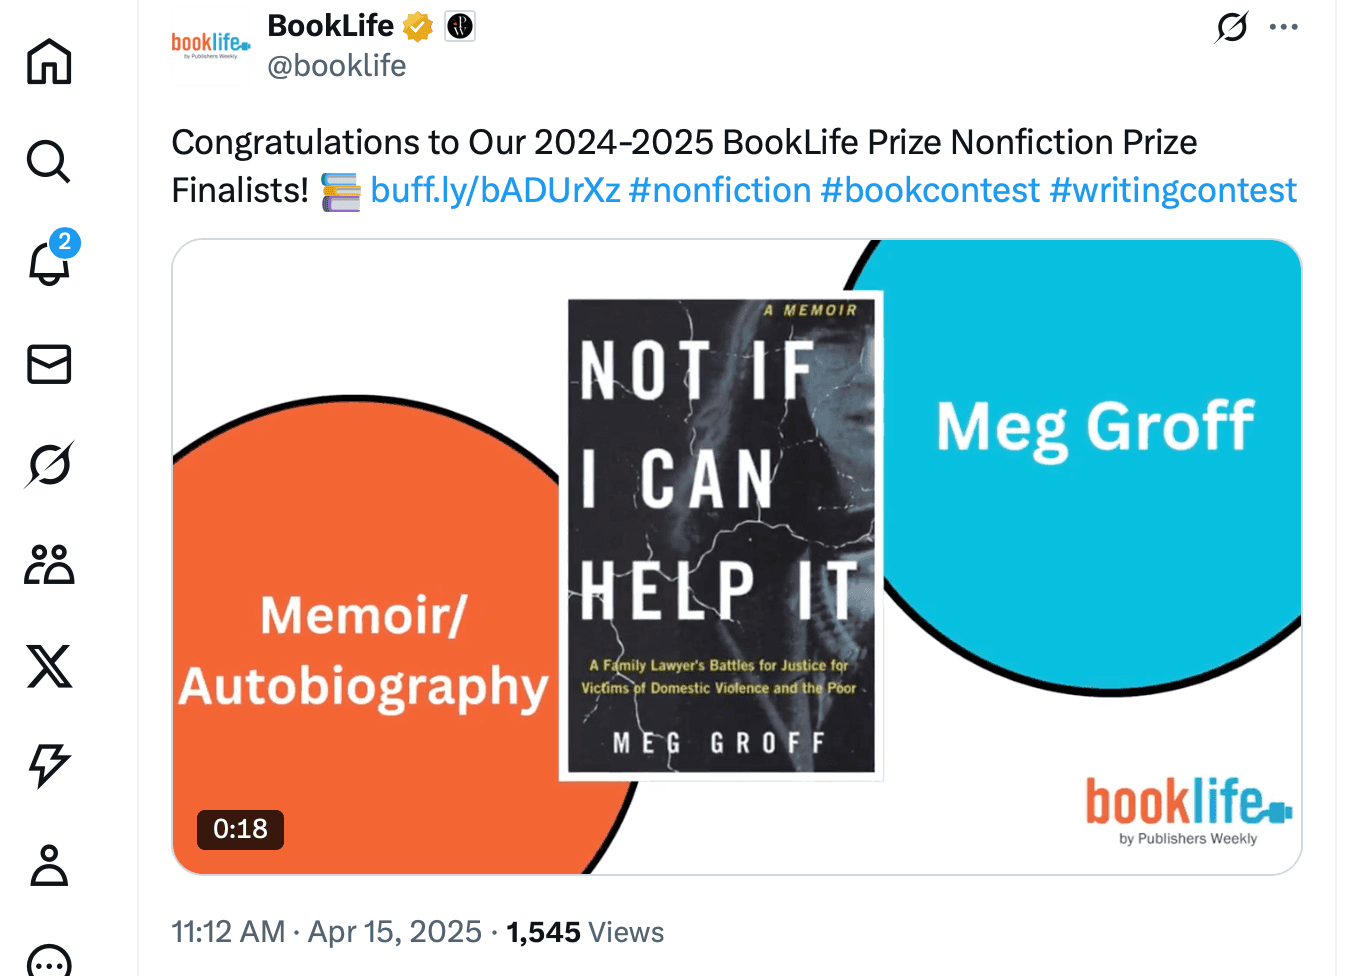The width and height of the screenshot is (1360, 976).
Task: Click the #nonfiction hashtag
Action: 720,190
